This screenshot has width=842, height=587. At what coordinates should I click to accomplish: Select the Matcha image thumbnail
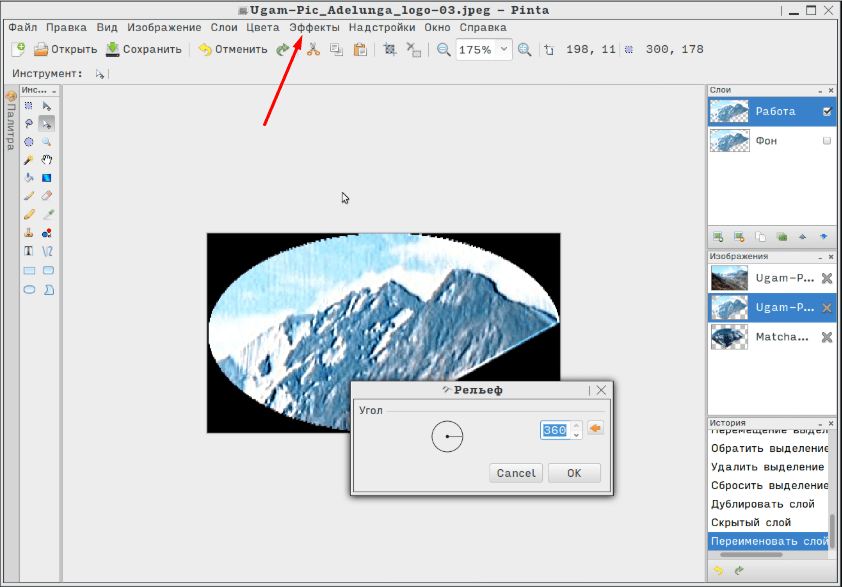click(729, 337)
